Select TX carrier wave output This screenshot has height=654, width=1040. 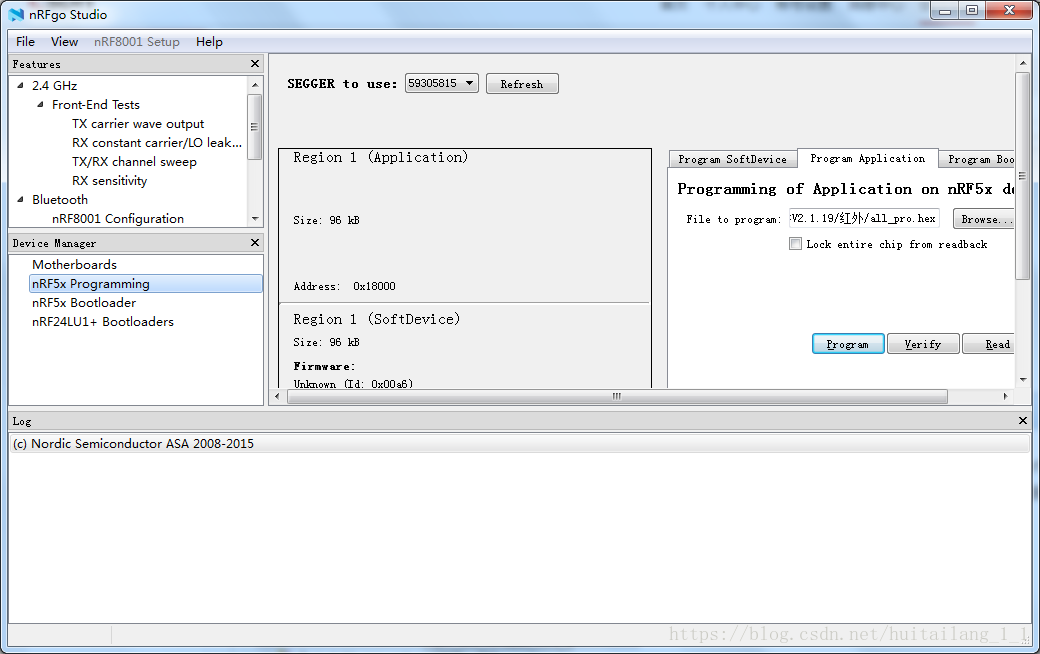[138, 124]
